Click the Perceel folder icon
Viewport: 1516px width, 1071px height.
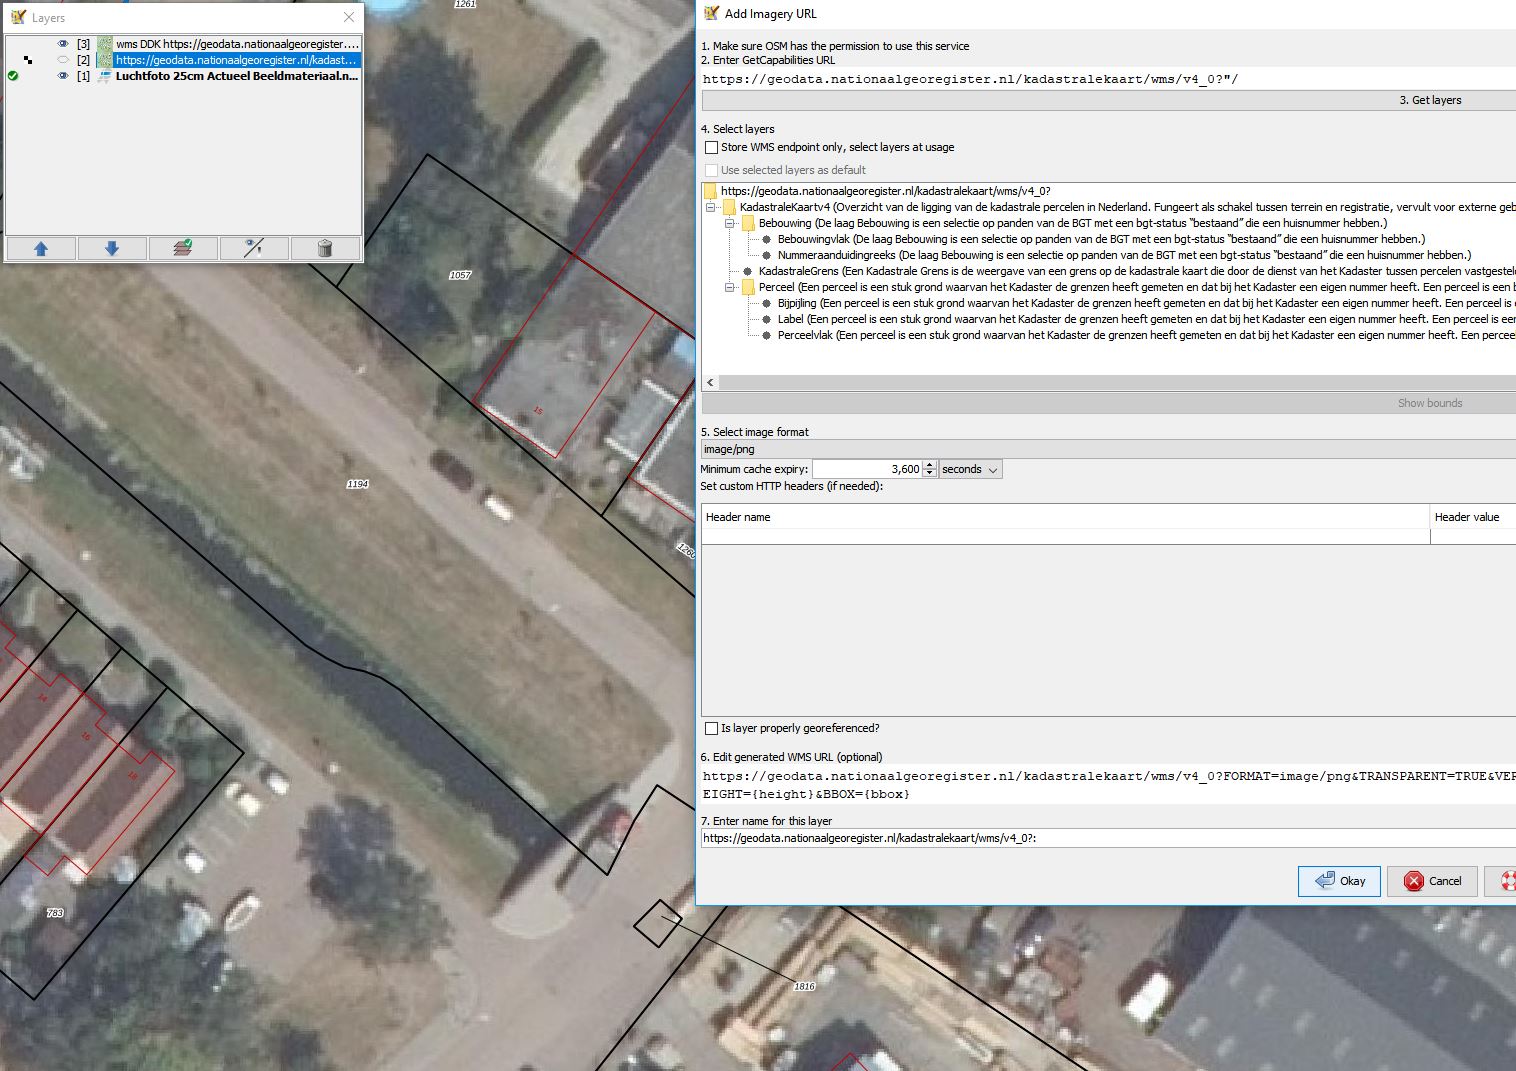click(748, 287)
